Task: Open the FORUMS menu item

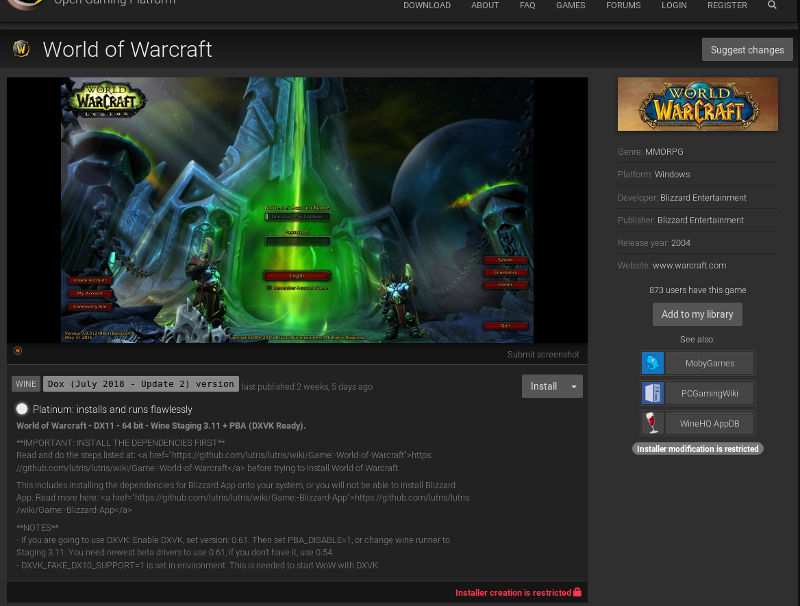Action: tap(623, 5)
